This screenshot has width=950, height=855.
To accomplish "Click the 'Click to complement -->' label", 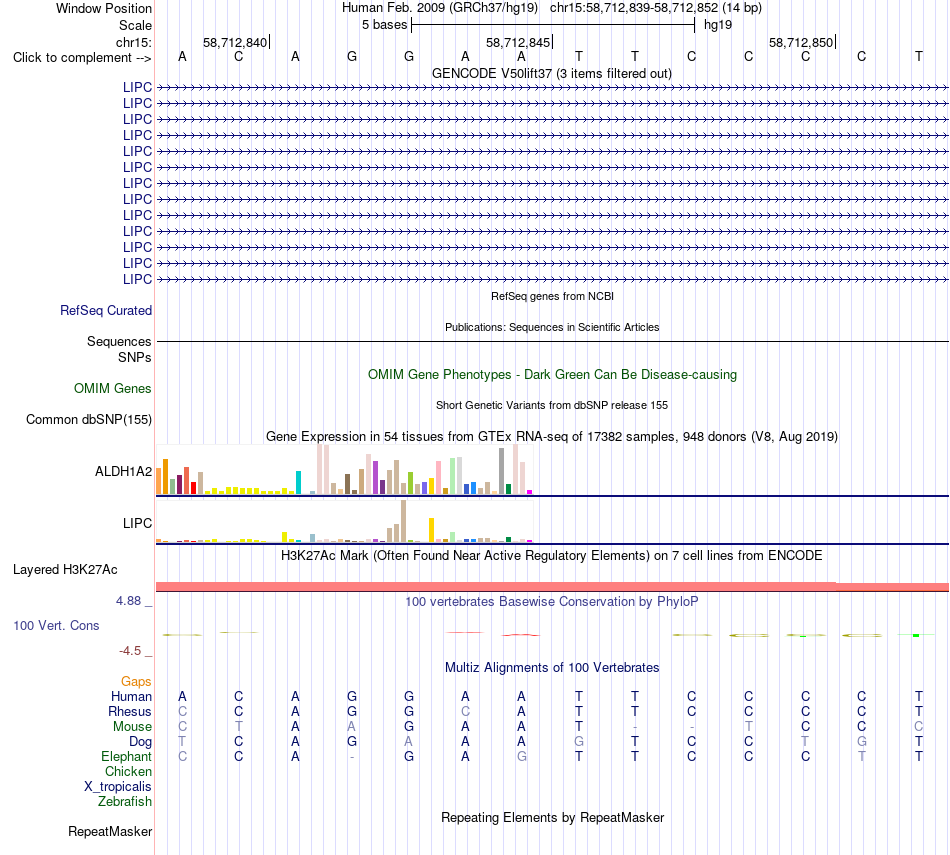I will coord(82,58).
